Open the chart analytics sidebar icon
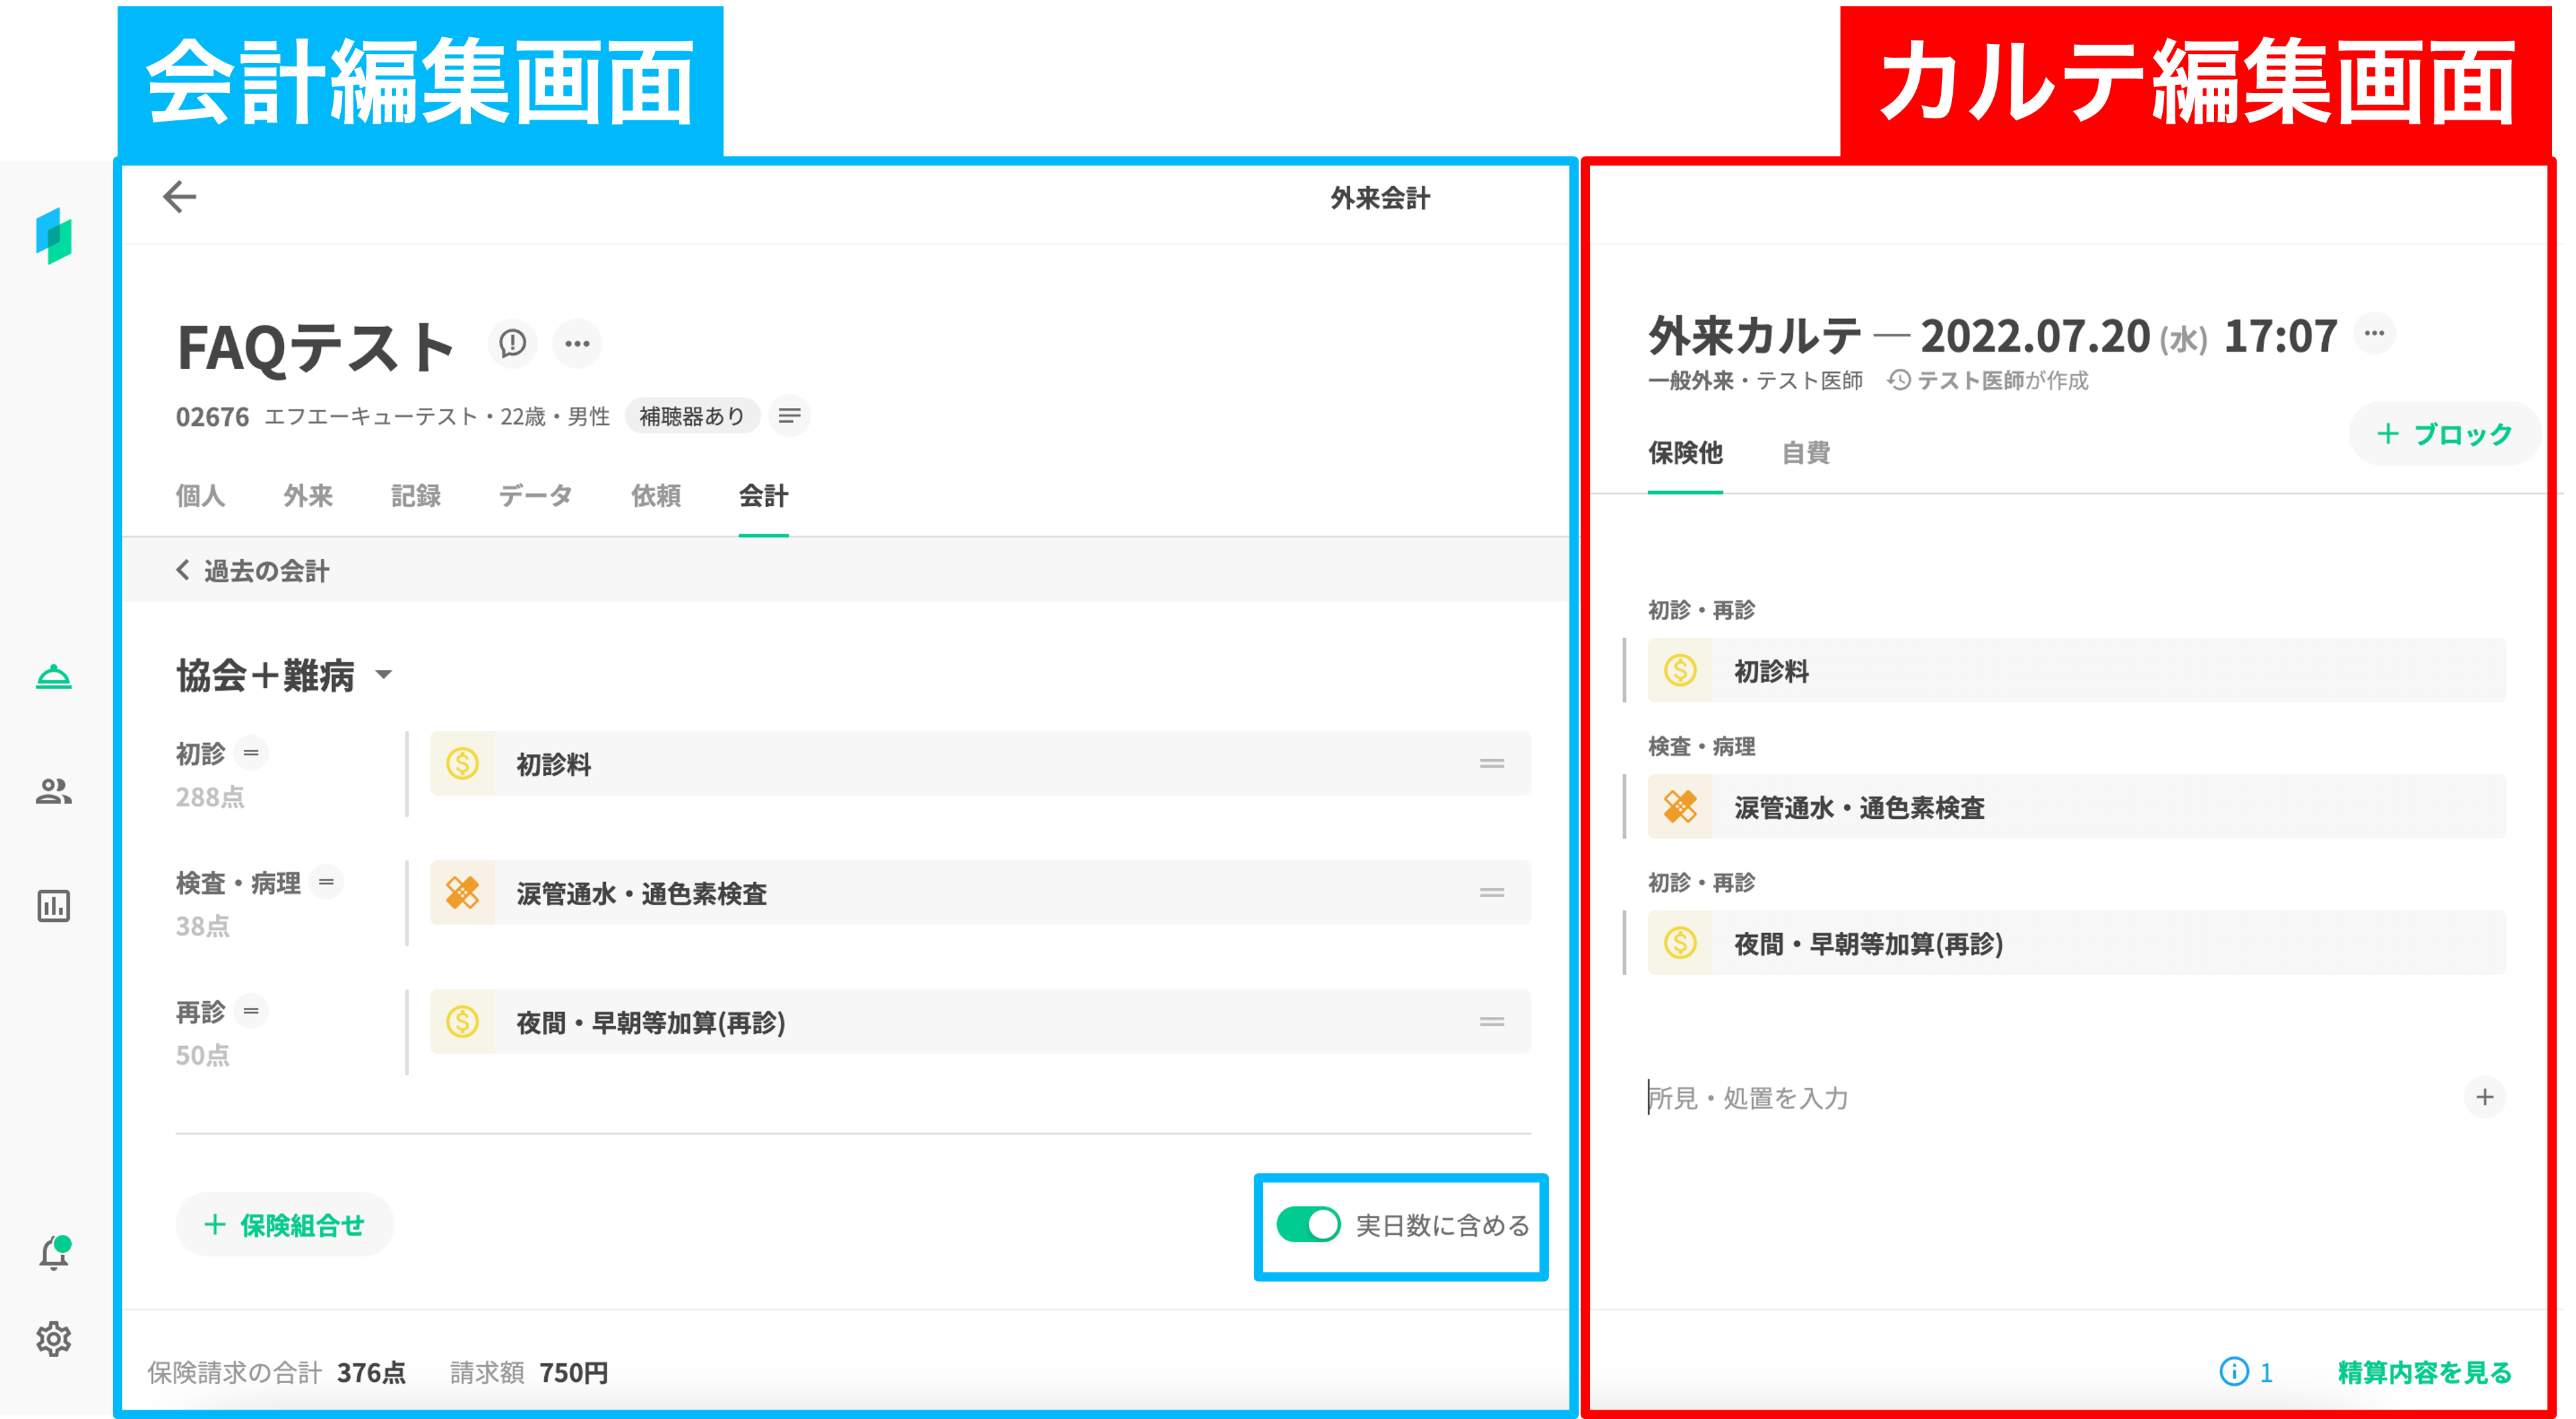This screenshot has height=1419, width=2576. (x=54, y=906)
